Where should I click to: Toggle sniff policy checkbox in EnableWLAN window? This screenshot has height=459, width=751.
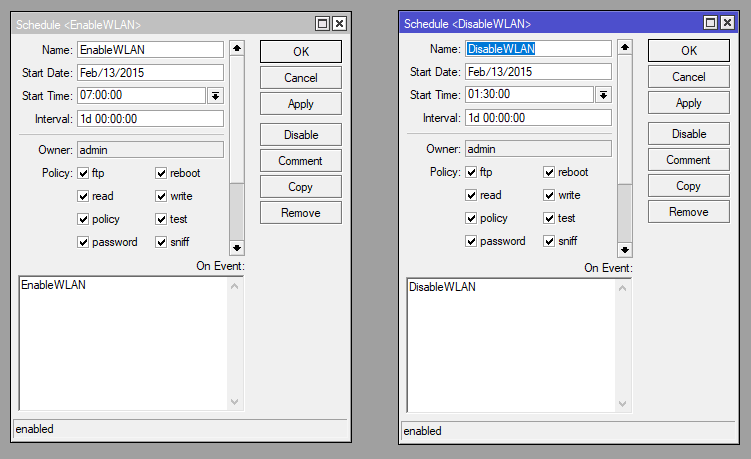(161, 242)
